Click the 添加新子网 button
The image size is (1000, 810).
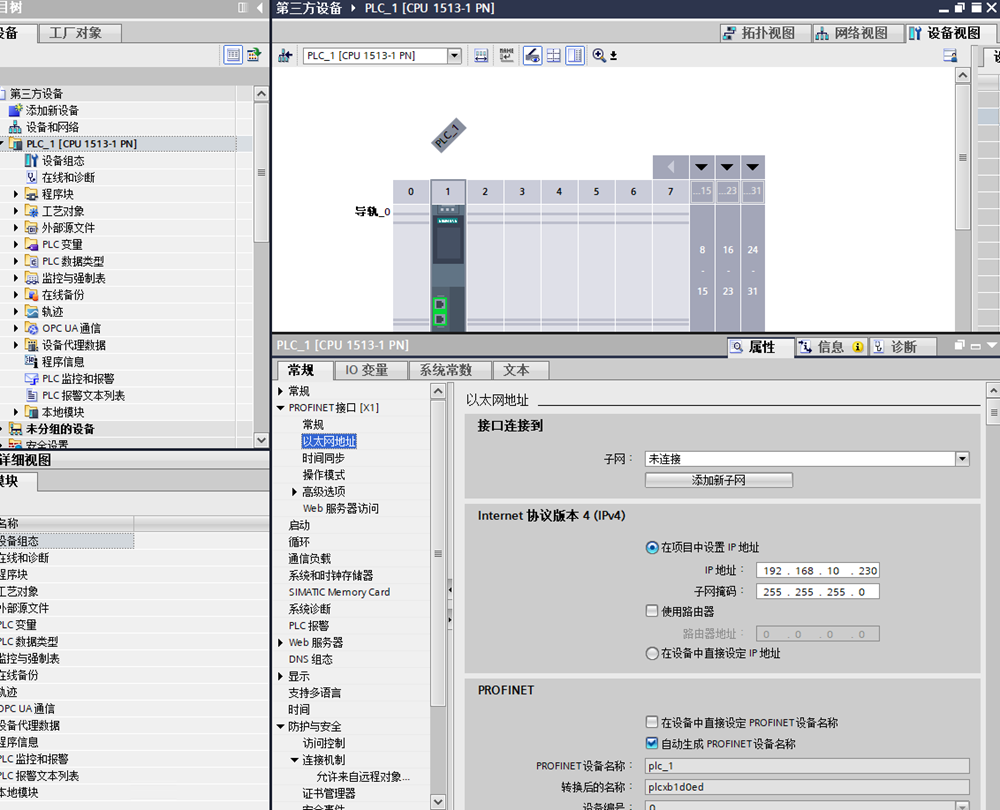[718, 480]
